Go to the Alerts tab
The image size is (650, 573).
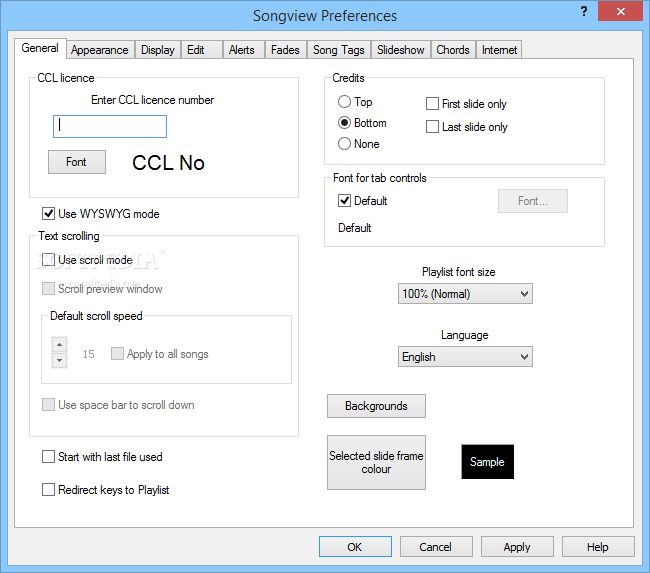click(244, 50)
